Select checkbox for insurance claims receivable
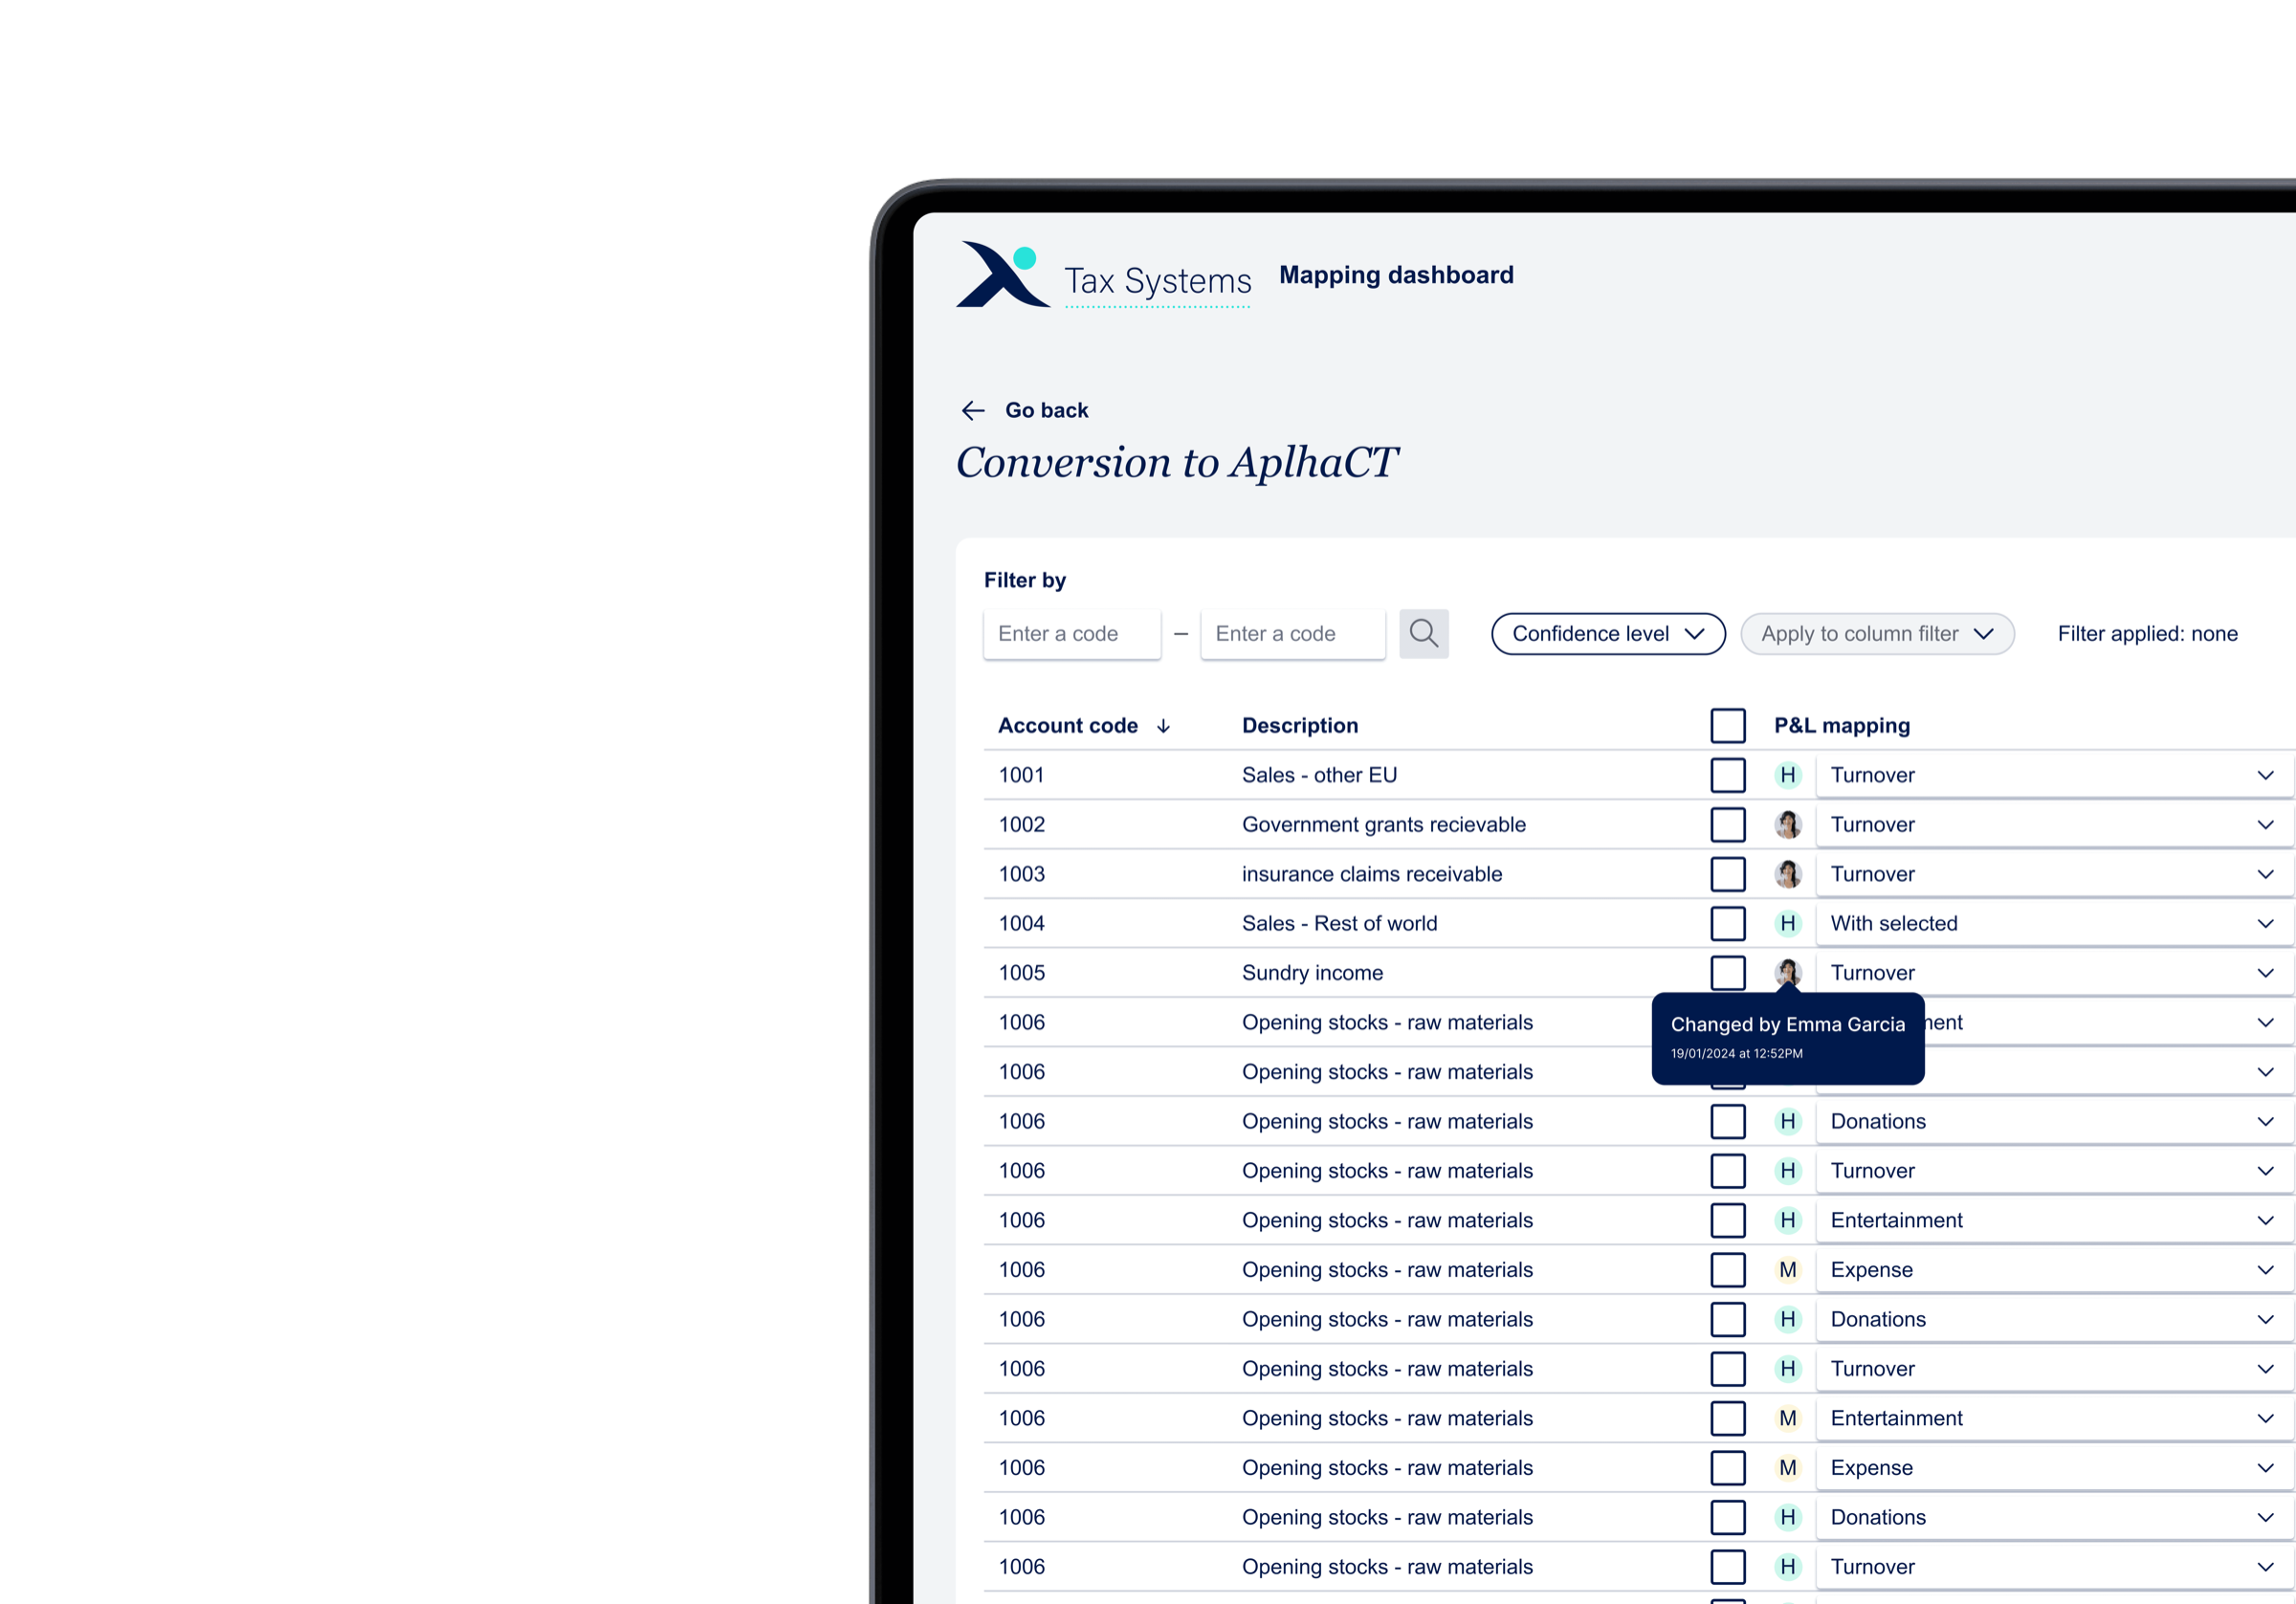The image size is (2296, 1604). click(1727, 874)
